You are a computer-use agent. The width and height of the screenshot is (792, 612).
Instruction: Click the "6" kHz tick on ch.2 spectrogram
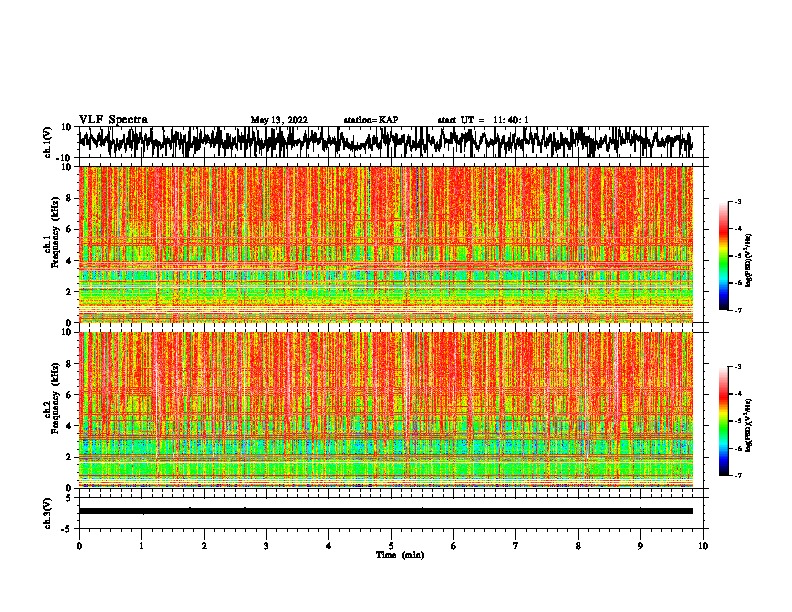(69, 395)
